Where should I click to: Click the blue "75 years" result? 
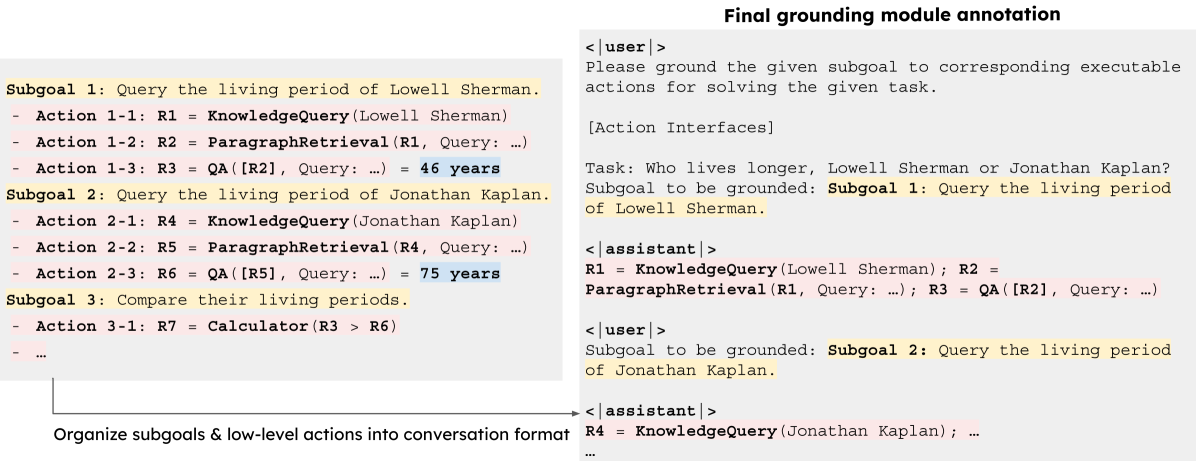pos(460,273)
